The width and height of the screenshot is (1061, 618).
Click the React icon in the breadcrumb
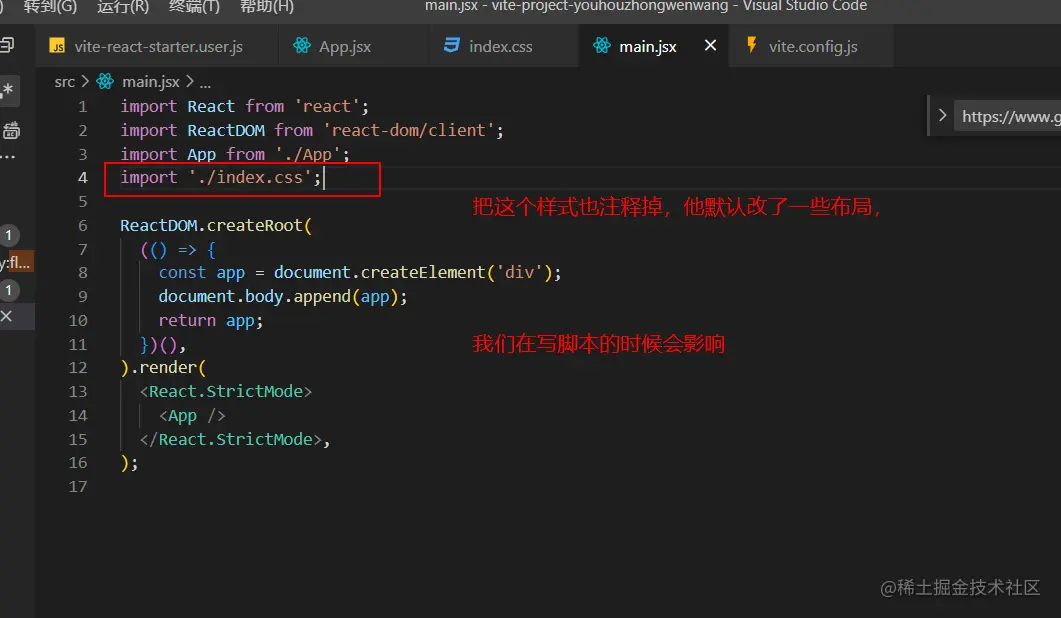(x=105, y=81)
